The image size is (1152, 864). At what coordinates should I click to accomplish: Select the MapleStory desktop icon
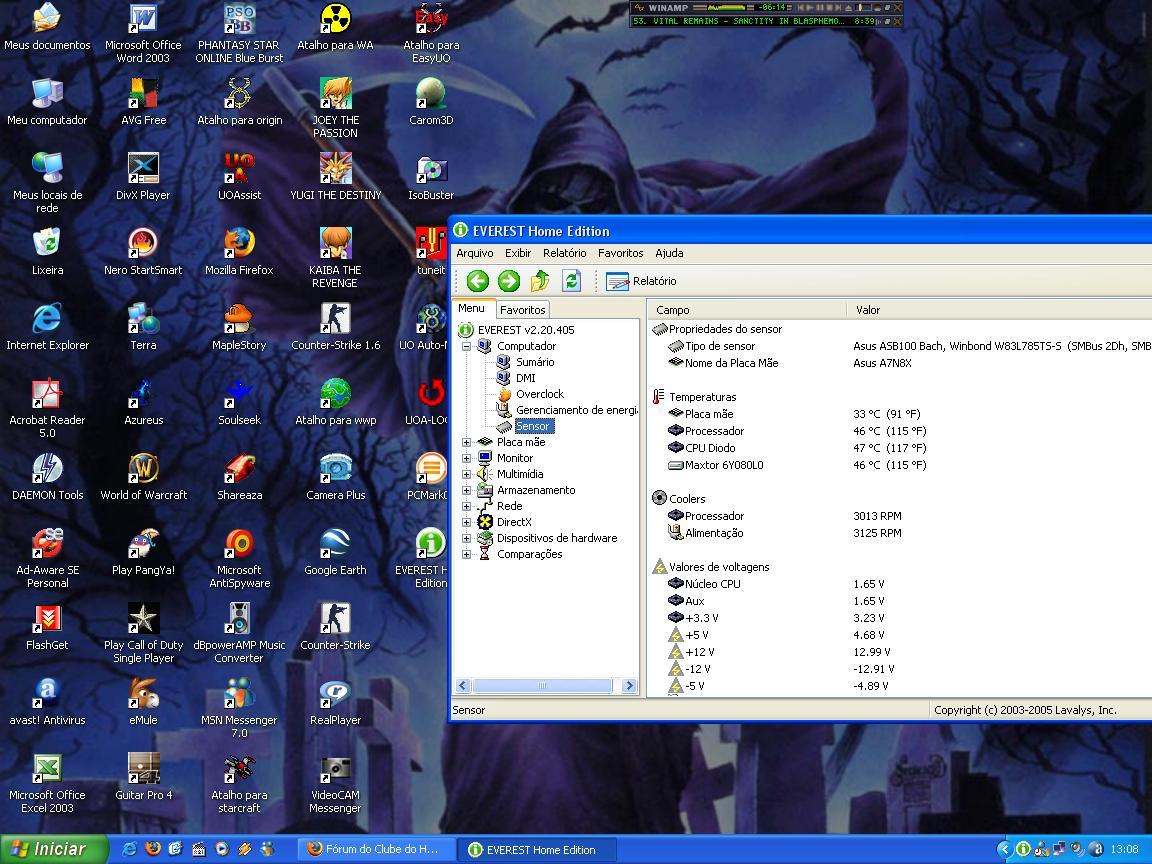(239, 326)
